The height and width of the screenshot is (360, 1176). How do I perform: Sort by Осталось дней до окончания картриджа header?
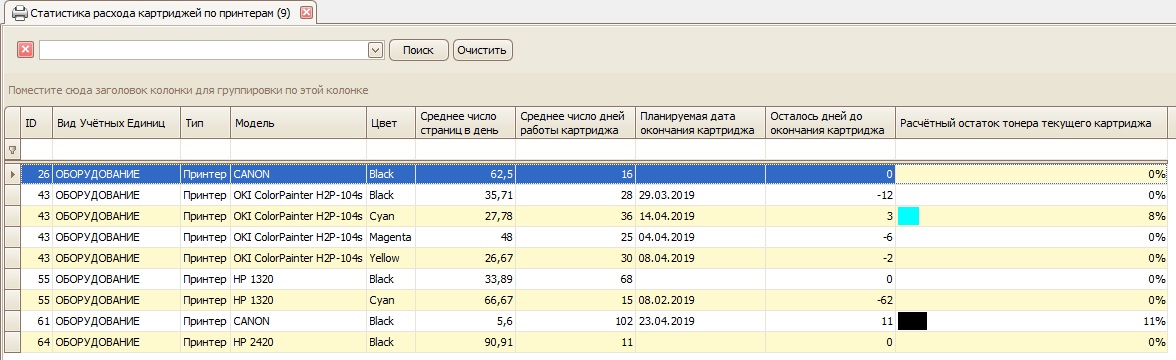[x=830, y=123]
